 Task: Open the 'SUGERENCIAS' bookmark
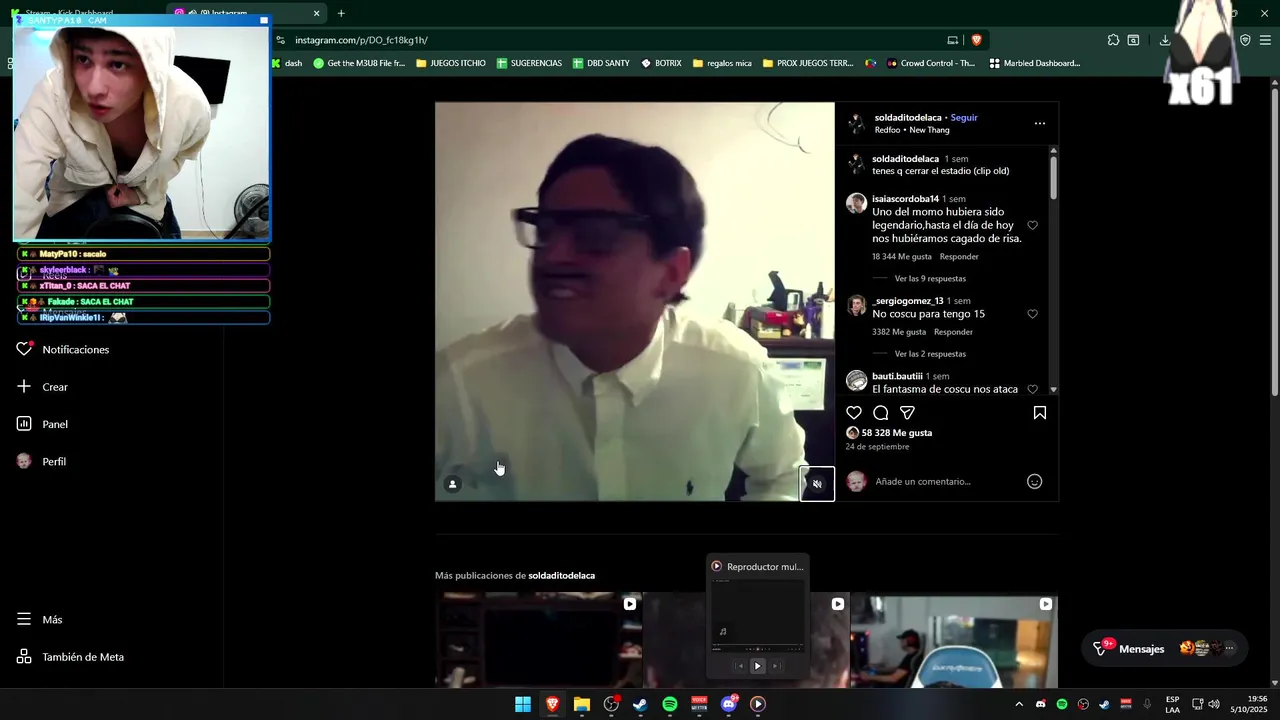[x=529, y=63]
